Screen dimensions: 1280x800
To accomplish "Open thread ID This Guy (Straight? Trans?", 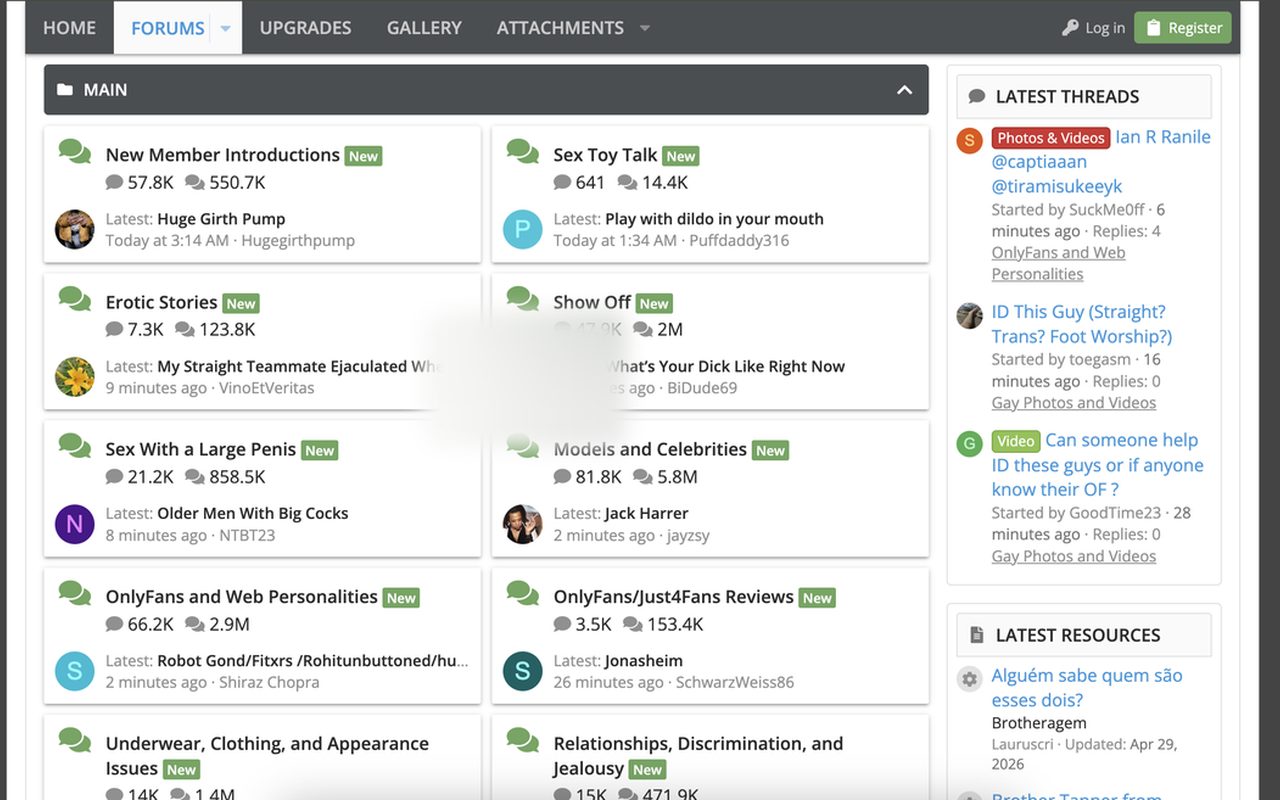I will pos(1082,324).
